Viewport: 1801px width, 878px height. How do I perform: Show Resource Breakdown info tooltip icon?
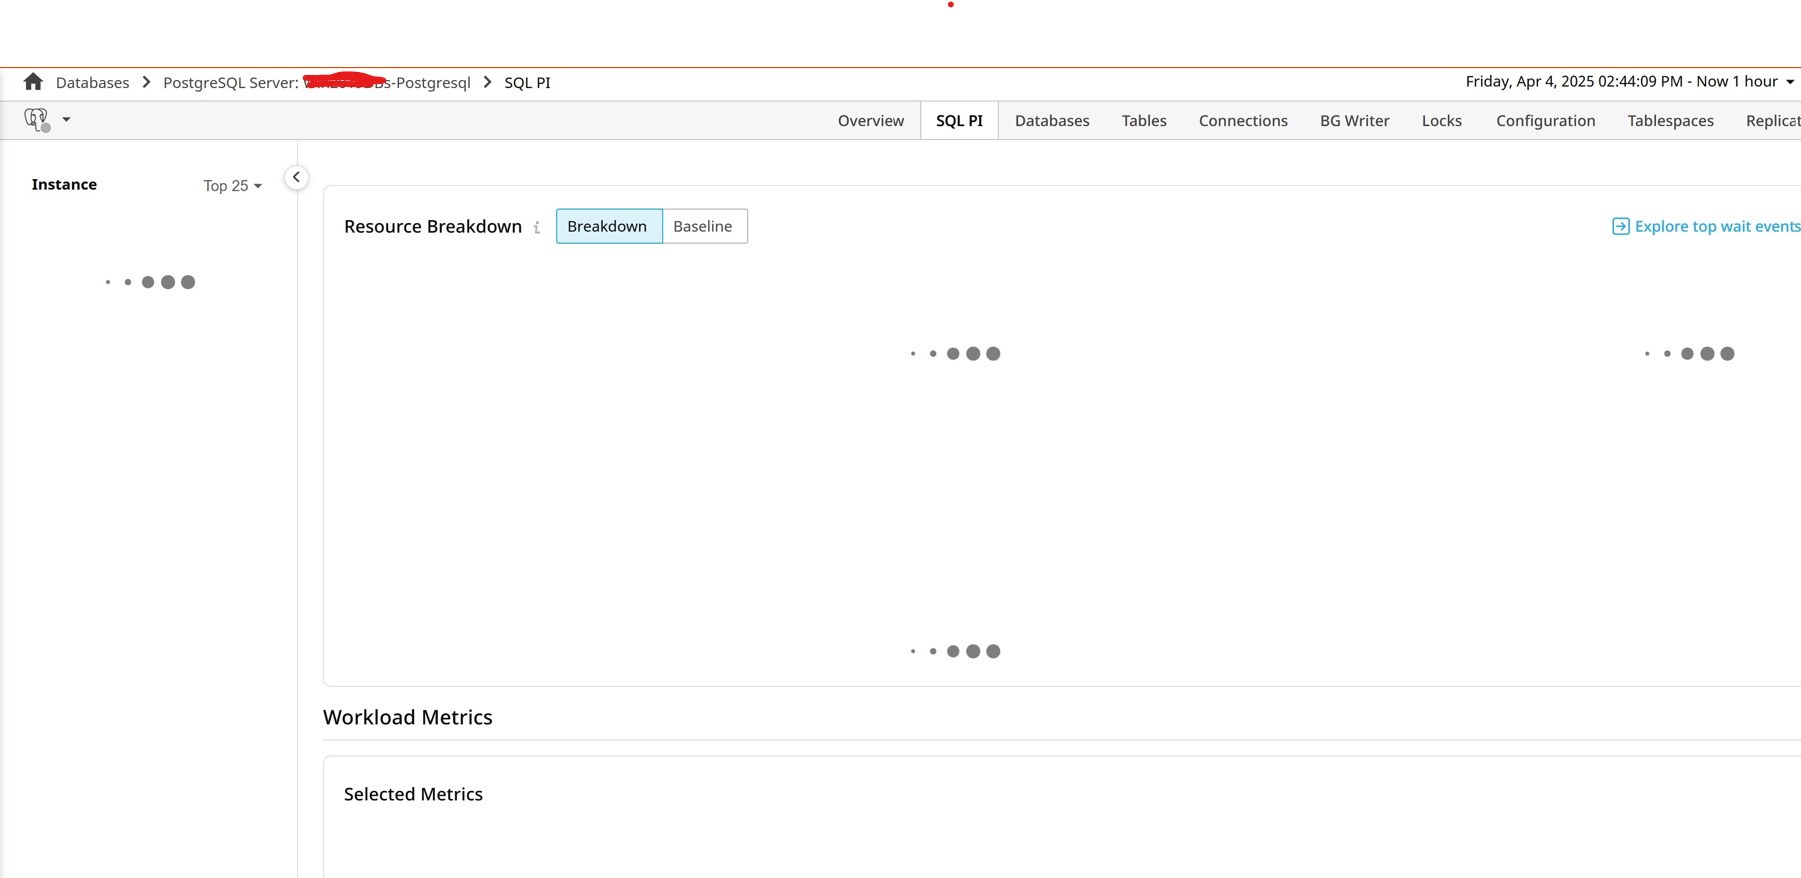[537, 227]
